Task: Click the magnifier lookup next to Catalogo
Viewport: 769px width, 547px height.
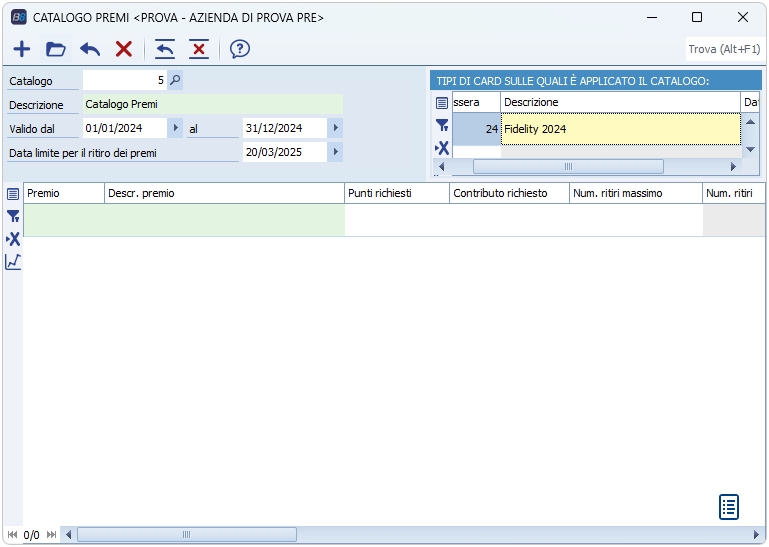Action: click(x=175, y=81)
